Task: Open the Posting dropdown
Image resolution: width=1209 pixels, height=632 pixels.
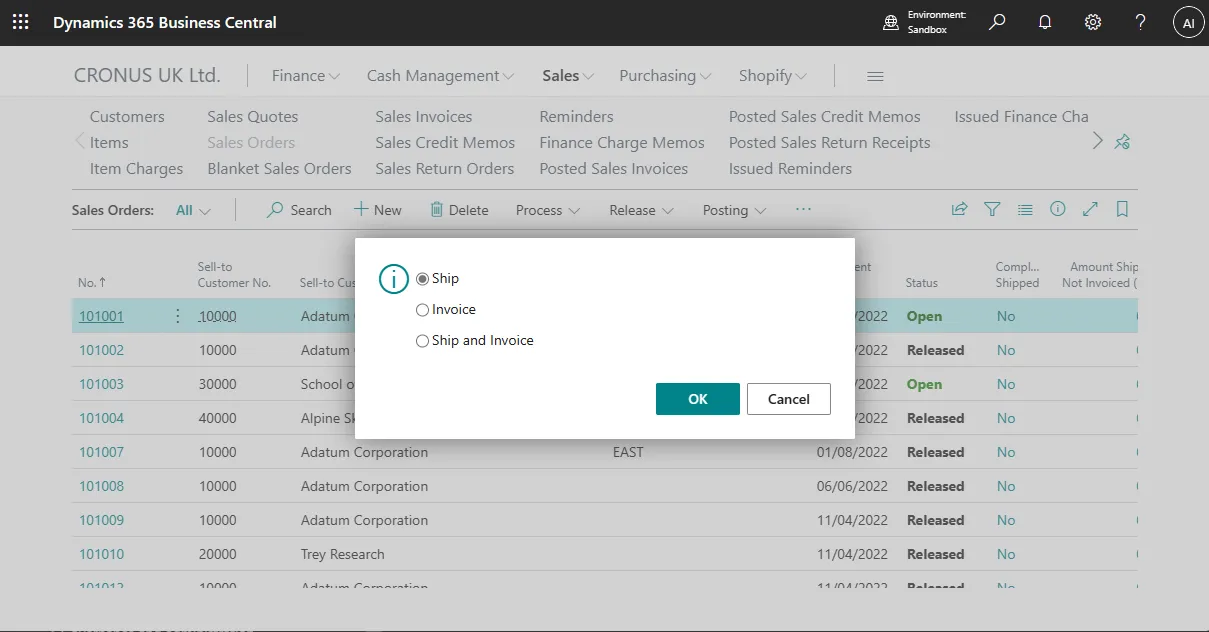Action: pos(734,210)
